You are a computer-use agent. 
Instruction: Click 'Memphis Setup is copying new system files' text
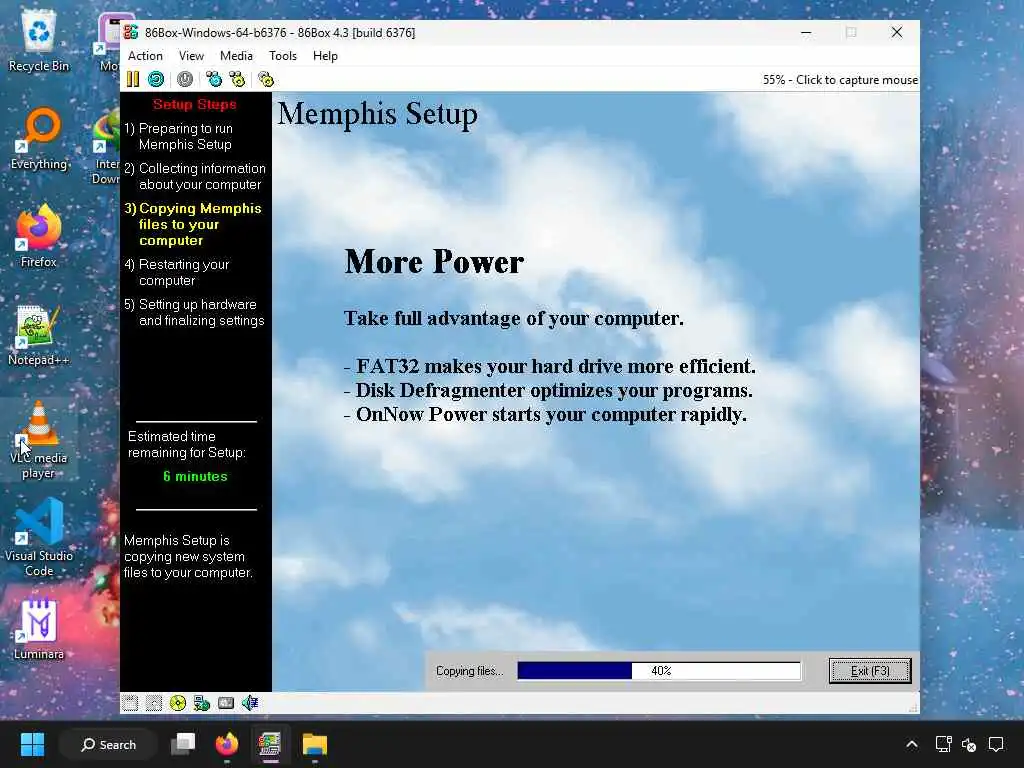click(x=188, y=556)
